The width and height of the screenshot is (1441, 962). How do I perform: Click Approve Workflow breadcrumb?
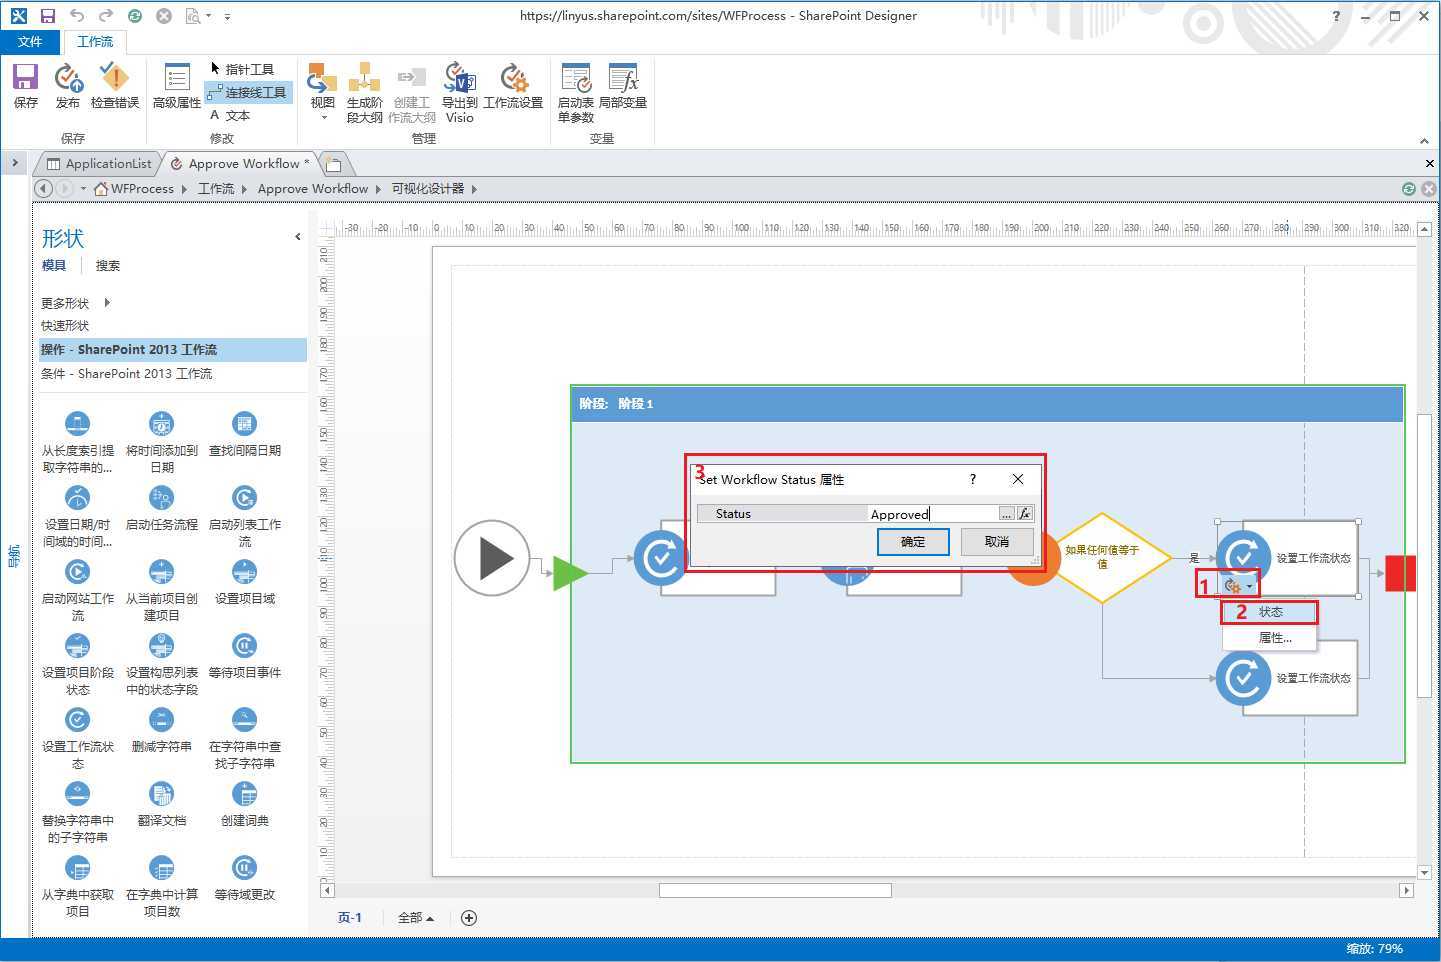pyautogui.click(x=313, y=188)
